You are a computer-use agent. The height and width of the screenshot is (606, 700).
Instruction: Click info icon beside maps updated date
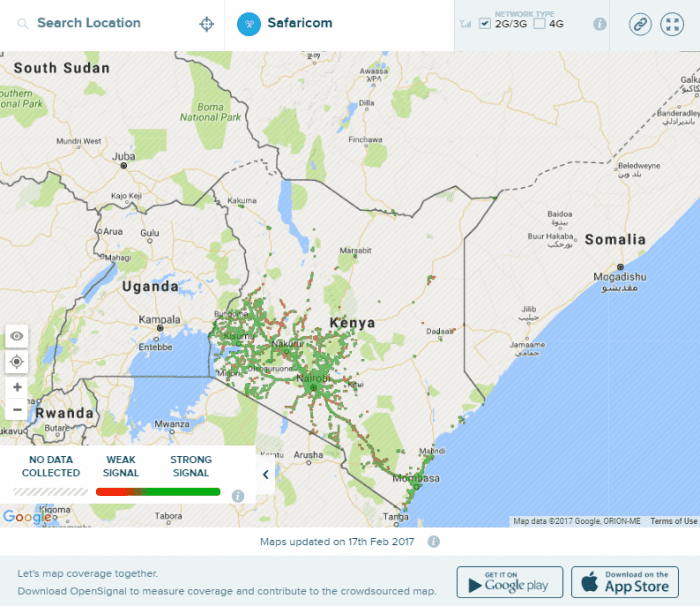point(434,542)
